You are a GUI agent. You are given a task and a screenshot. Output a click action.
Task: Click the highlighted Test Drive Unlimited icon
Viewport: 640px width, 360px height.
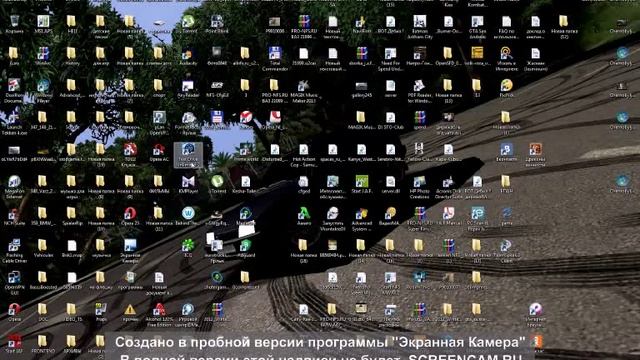click(188, 155)
